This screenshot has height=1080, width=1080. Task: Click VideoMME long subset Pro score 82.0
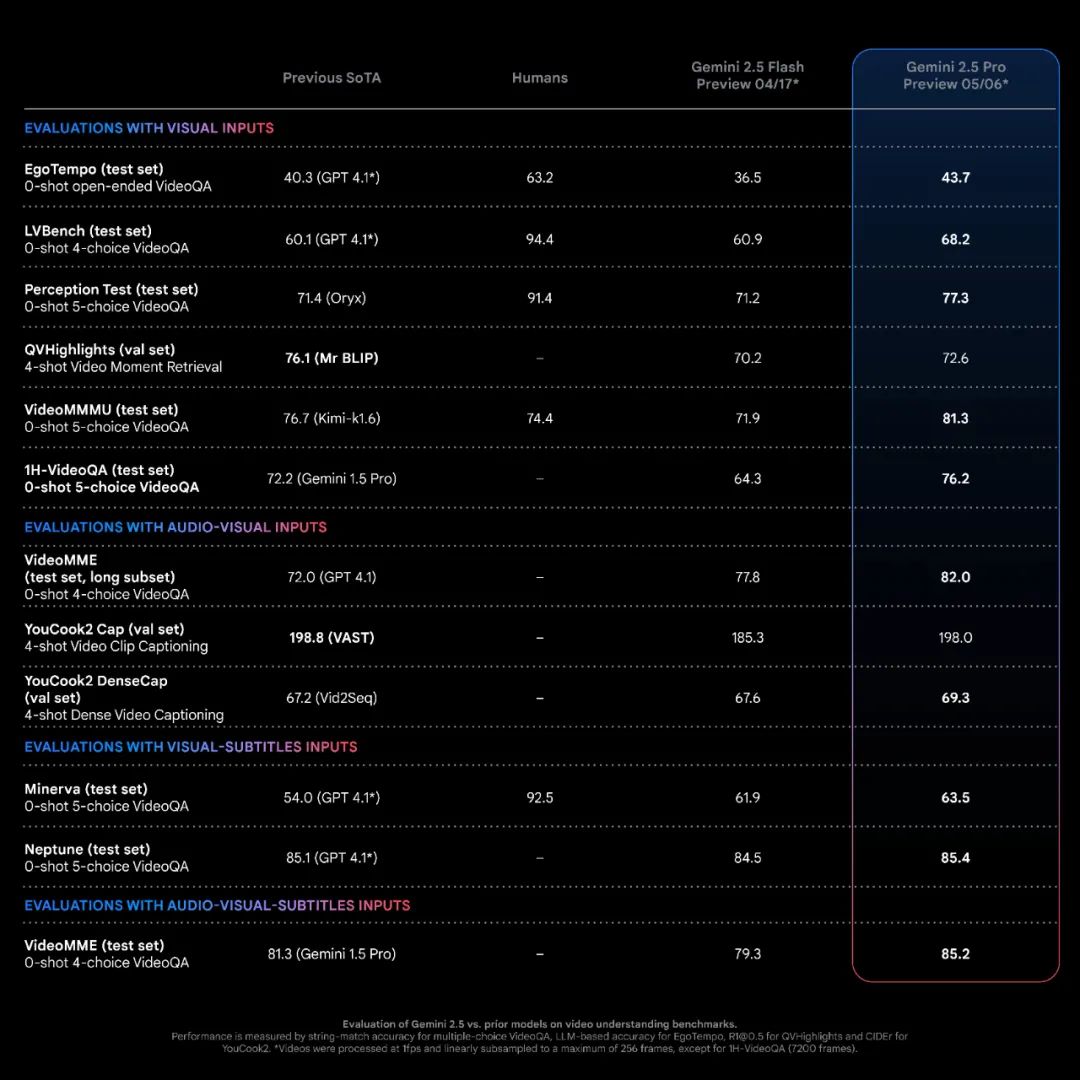[955, 577]
